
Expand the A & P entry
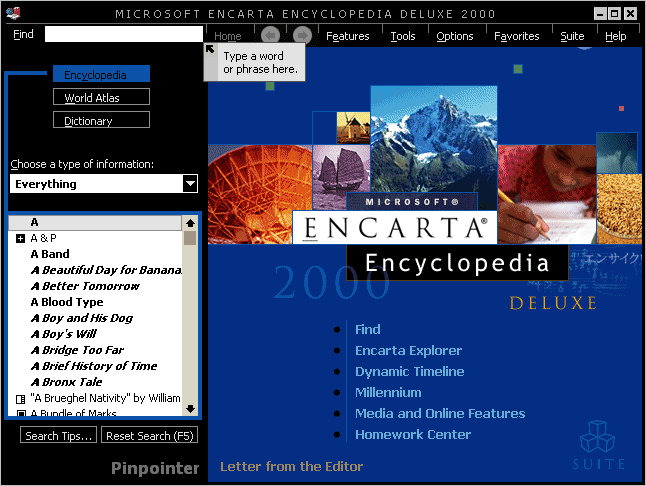coord(20,238)
